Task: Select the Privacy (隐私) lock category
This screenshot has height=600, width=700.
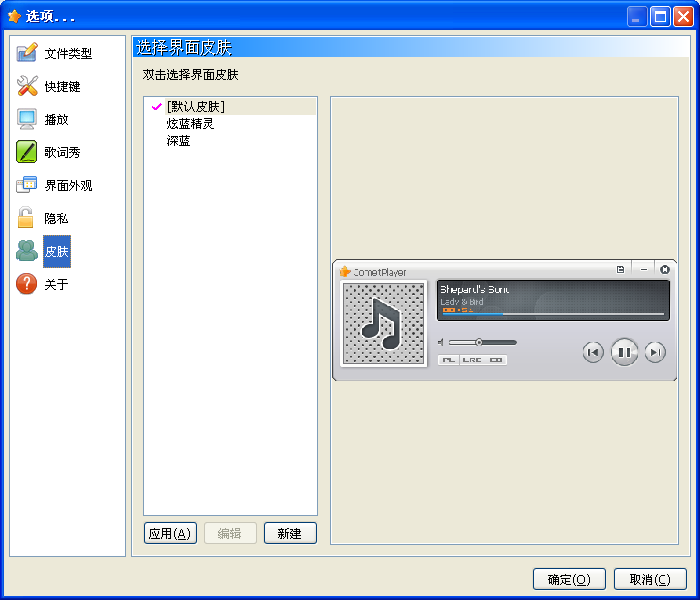Action: [x=56, y=219]
